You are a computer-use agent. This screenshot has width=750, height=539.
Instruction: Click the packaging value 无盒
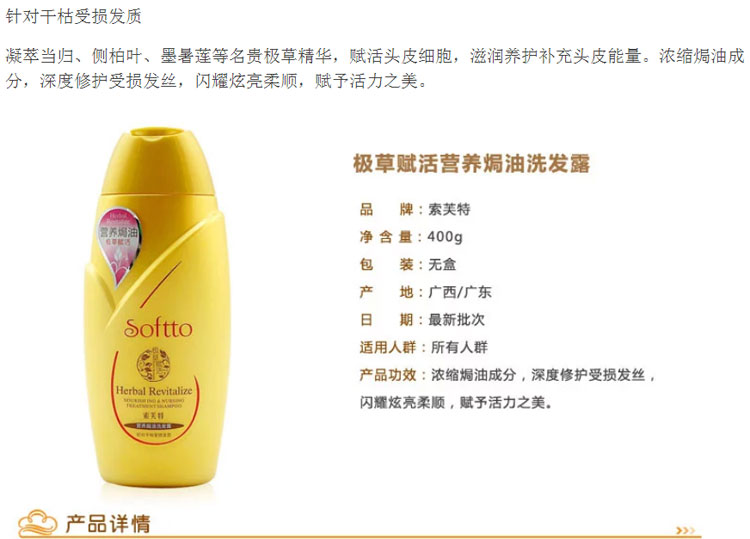click(x=442, y=264)
